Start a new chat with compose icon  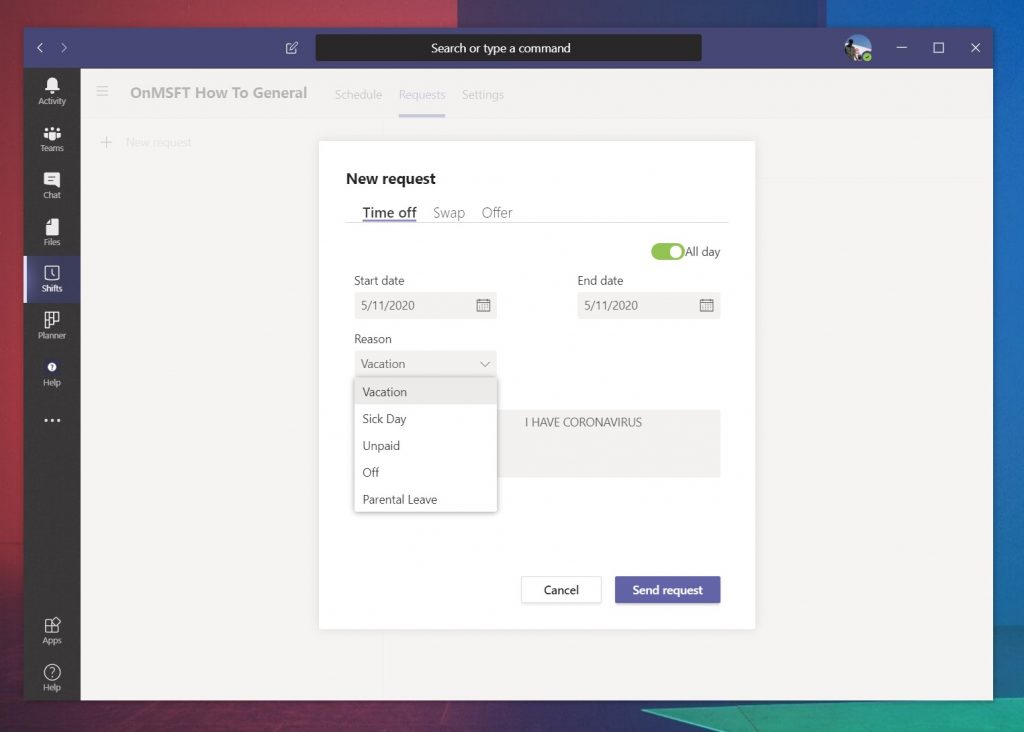pos(292,48)
